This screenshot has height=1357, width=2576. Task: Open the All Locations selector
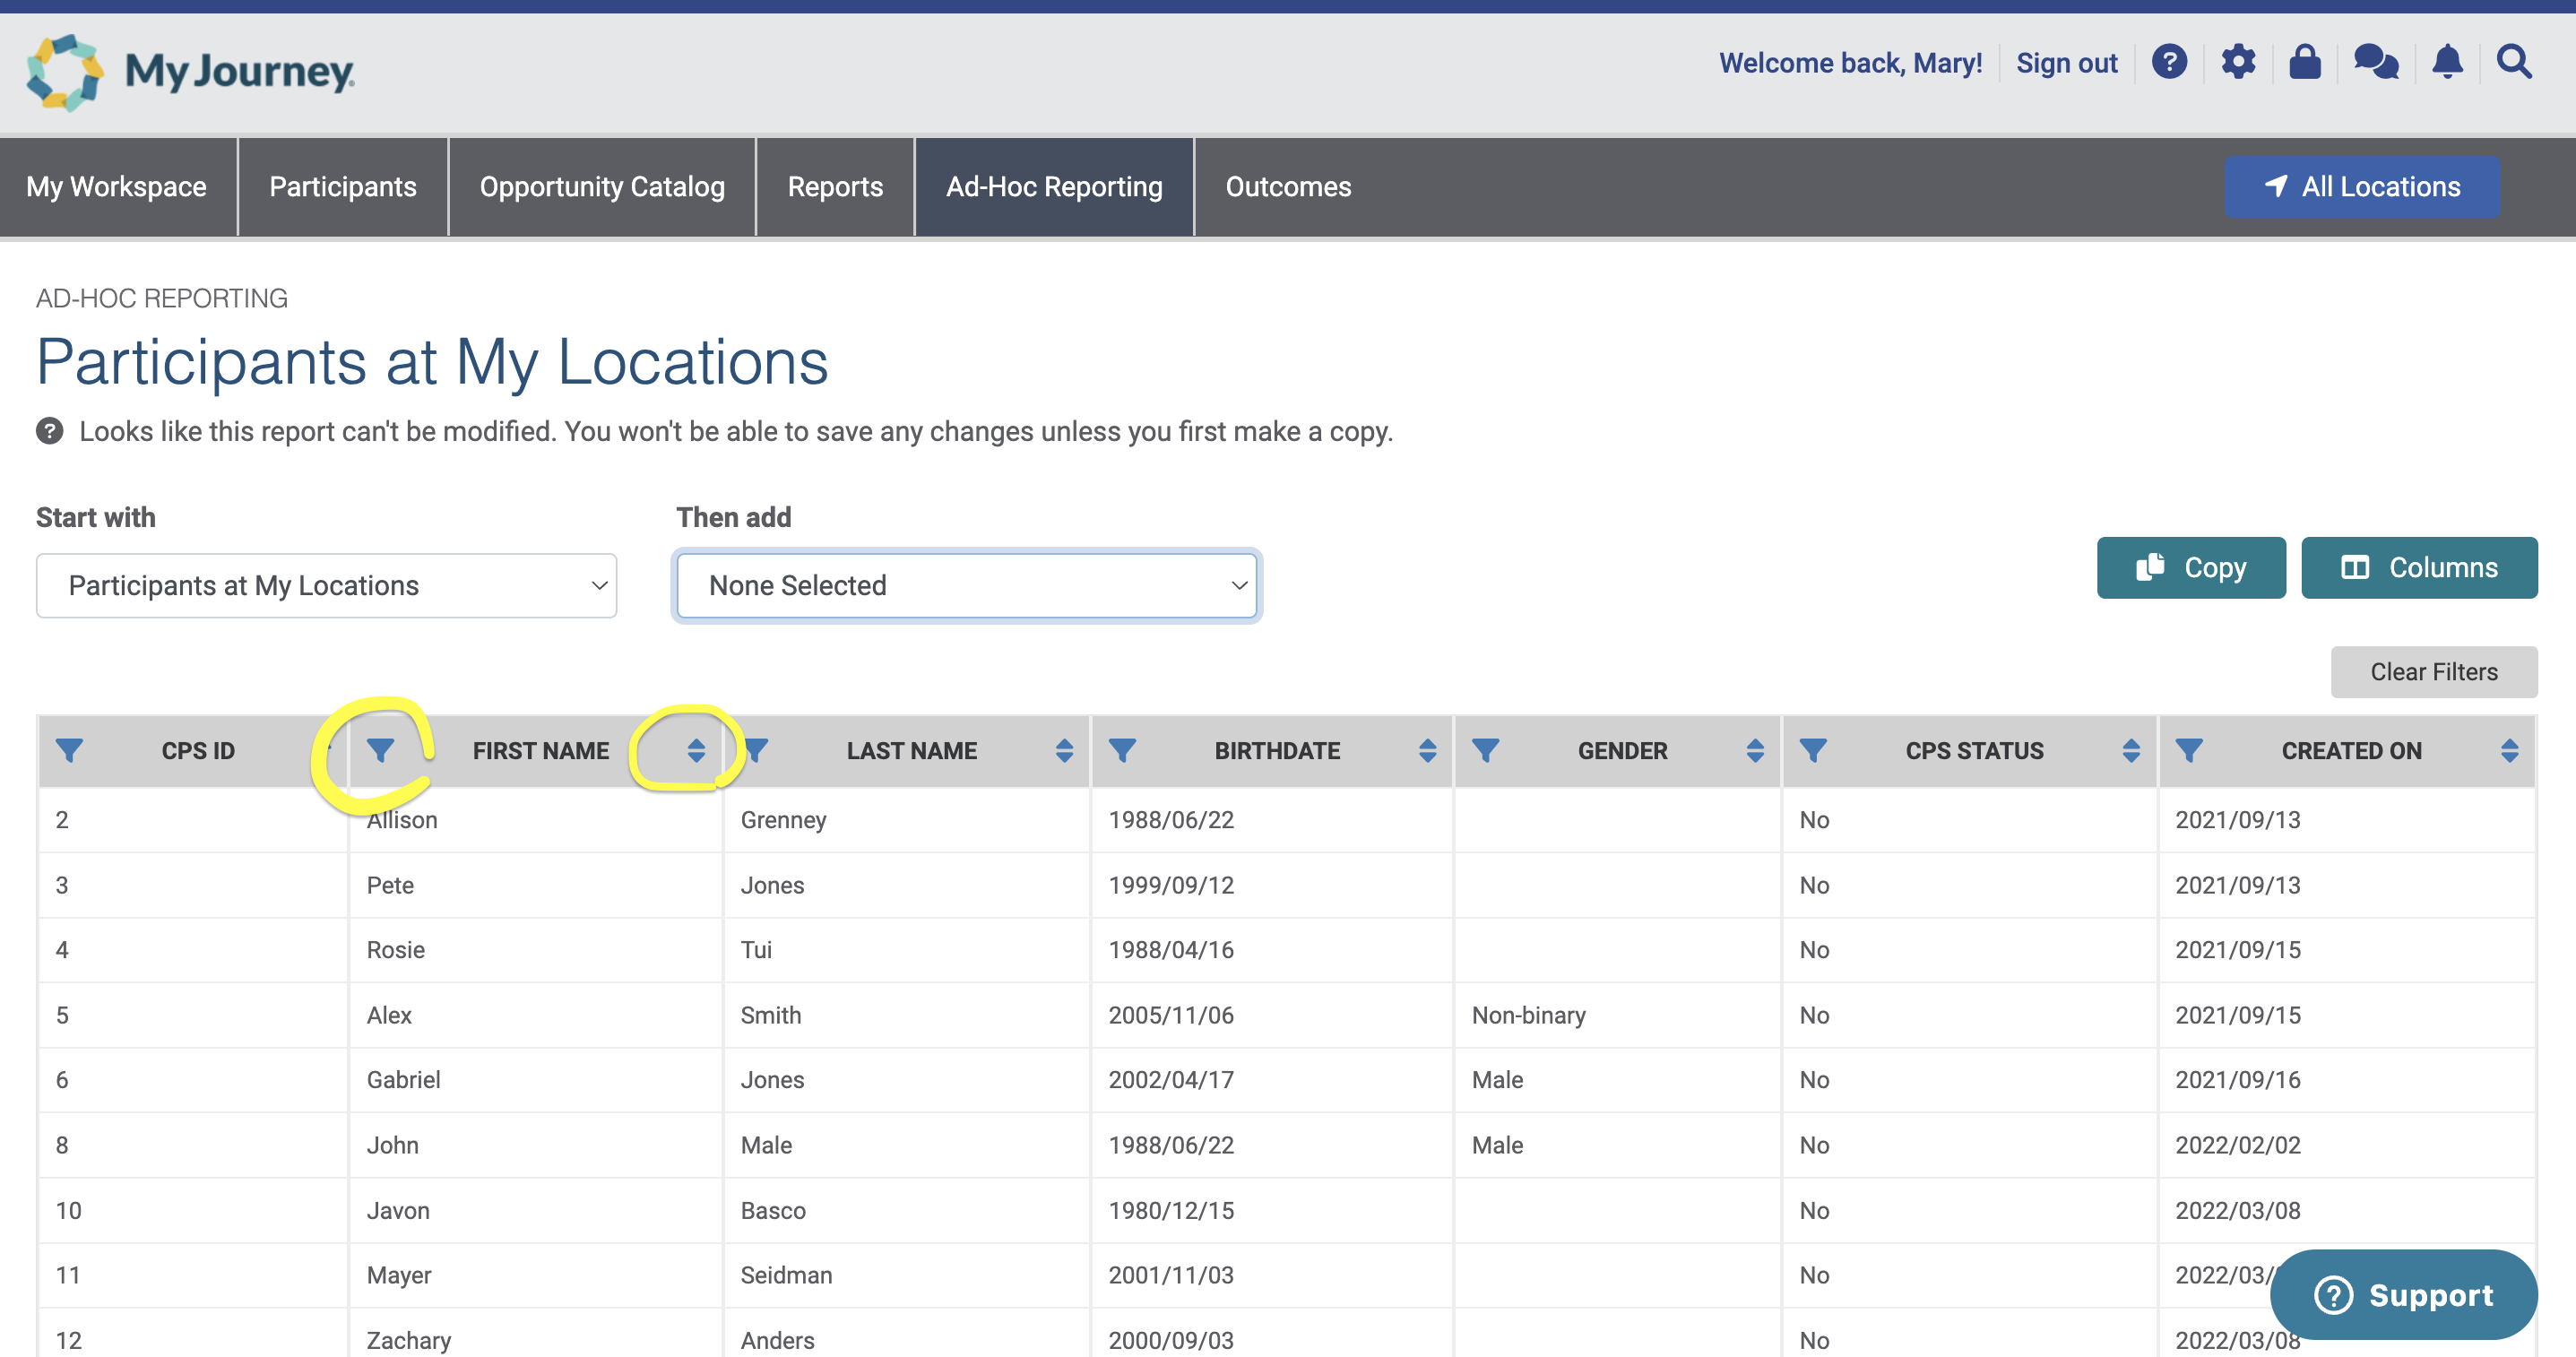[2362, 186]
